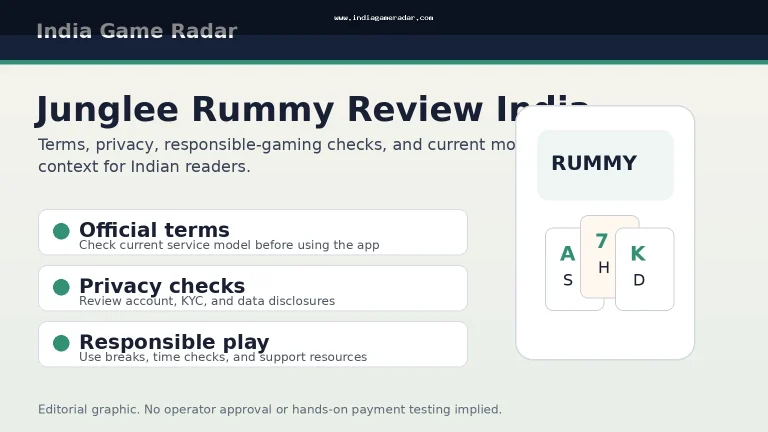
Task: Select the Responsible play card
Action: 253,344
